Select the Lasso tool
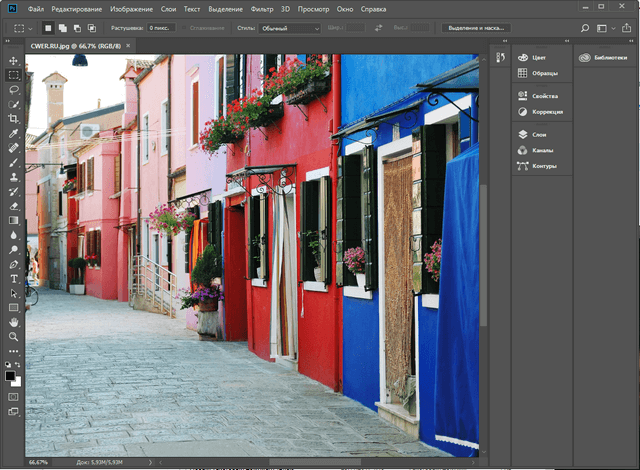Screen dimensions: 640x470 click(14, 89)
